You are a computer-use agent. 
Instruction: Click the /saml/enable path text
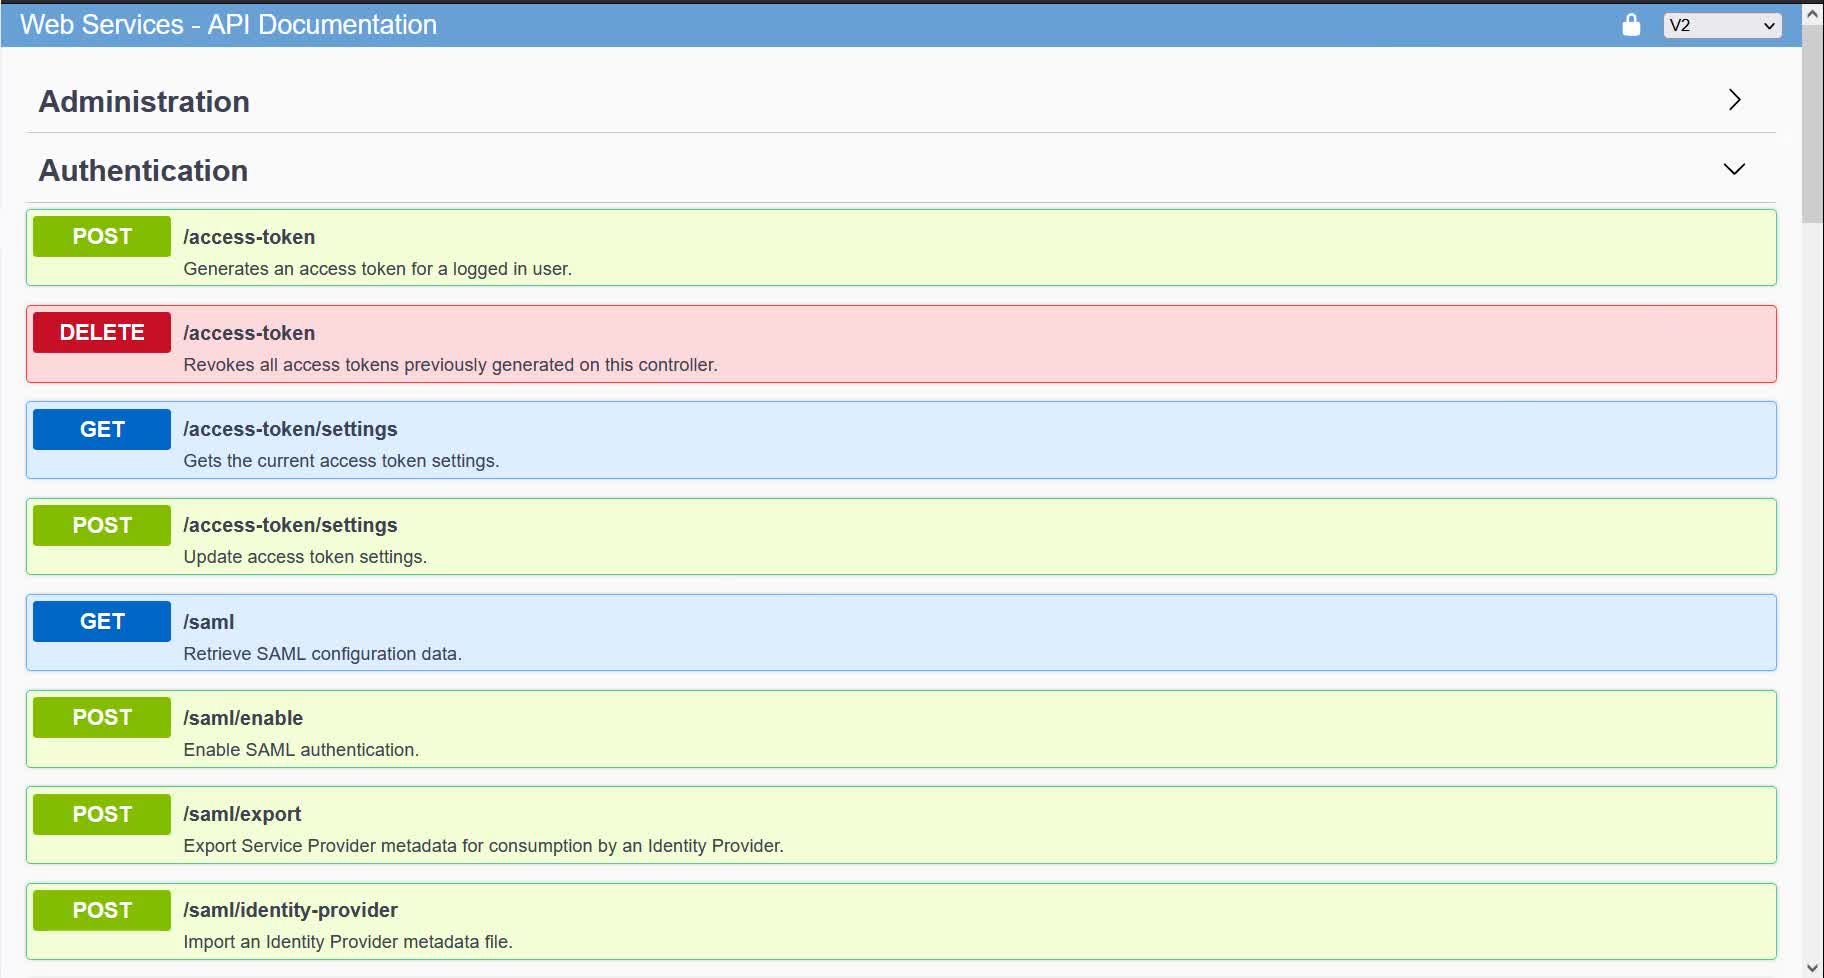(243, 718)
